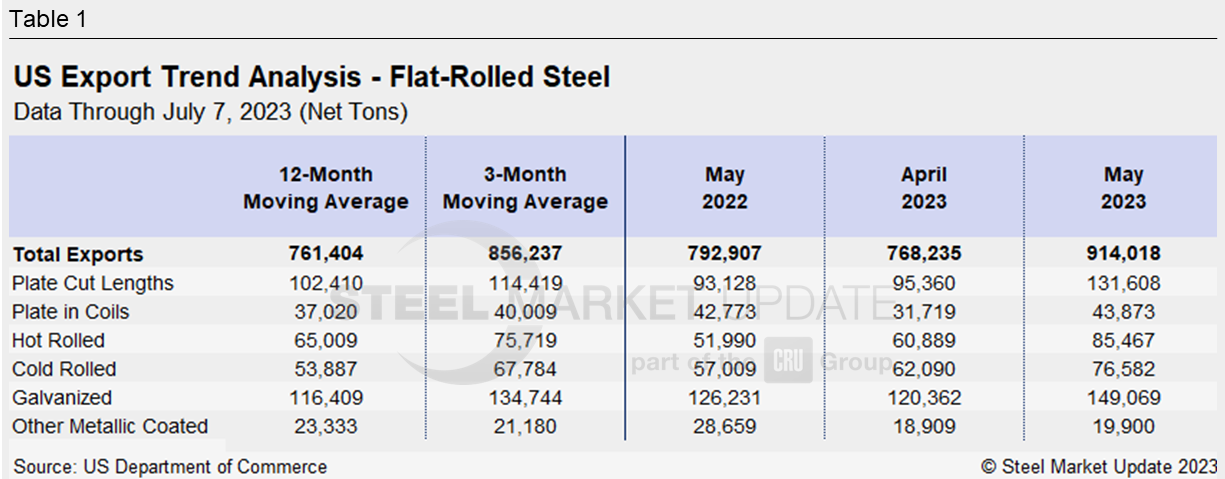Click the 3-Month Moving Average column header

525,188
